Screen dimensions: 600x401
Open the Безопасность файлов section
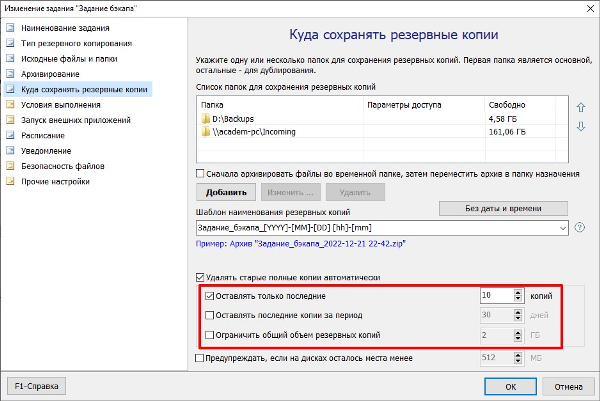(62, 166)
